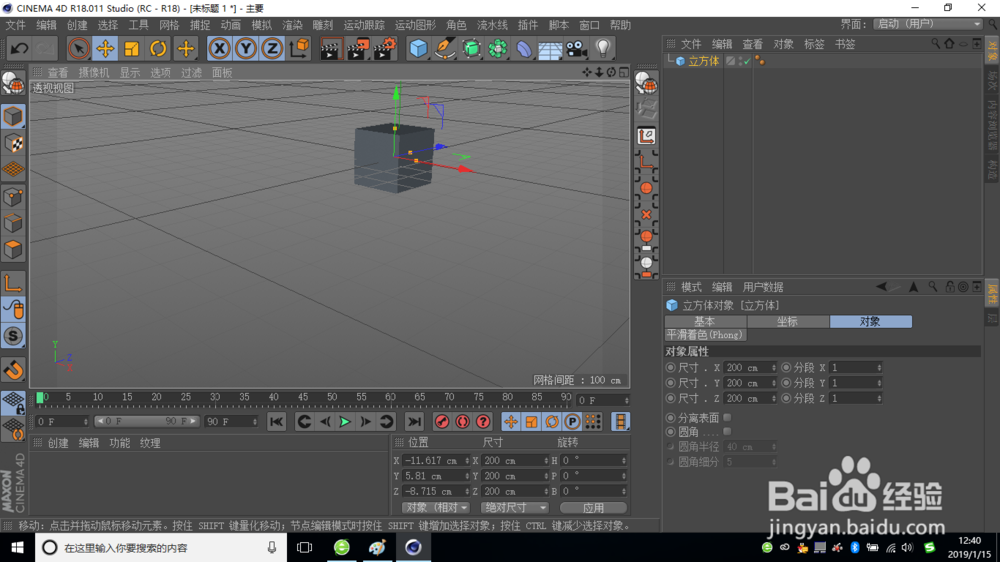The height and width of the screenshot is (562, 1000).
Task: Play the animation forward
Action: (x=345, y=422)
